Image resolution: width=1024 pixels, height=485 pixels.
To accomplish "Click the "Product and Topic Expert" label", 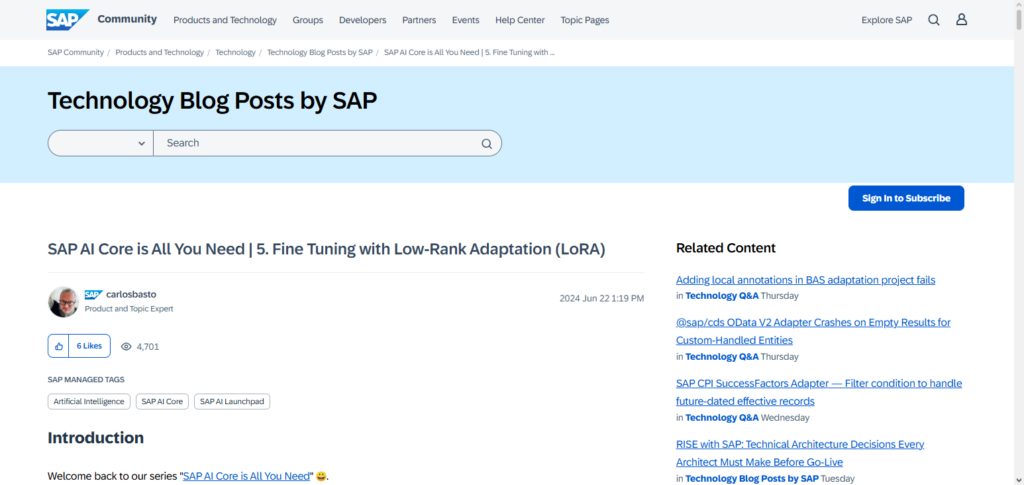I will (129, 309).
